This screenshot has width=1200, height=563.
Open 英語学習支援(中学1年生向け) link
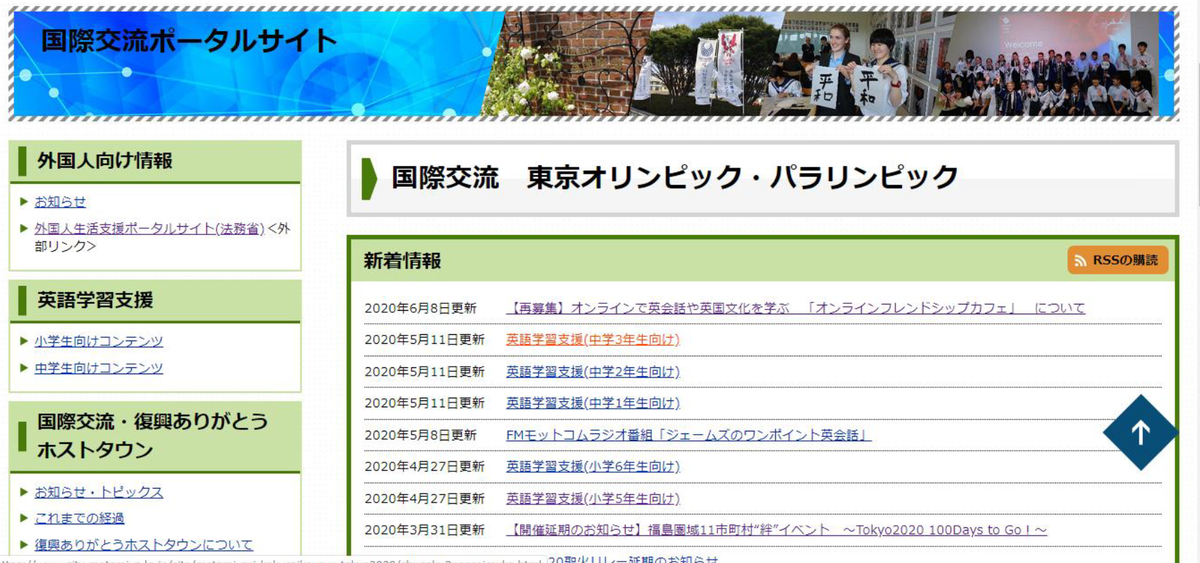pos(592,403)
